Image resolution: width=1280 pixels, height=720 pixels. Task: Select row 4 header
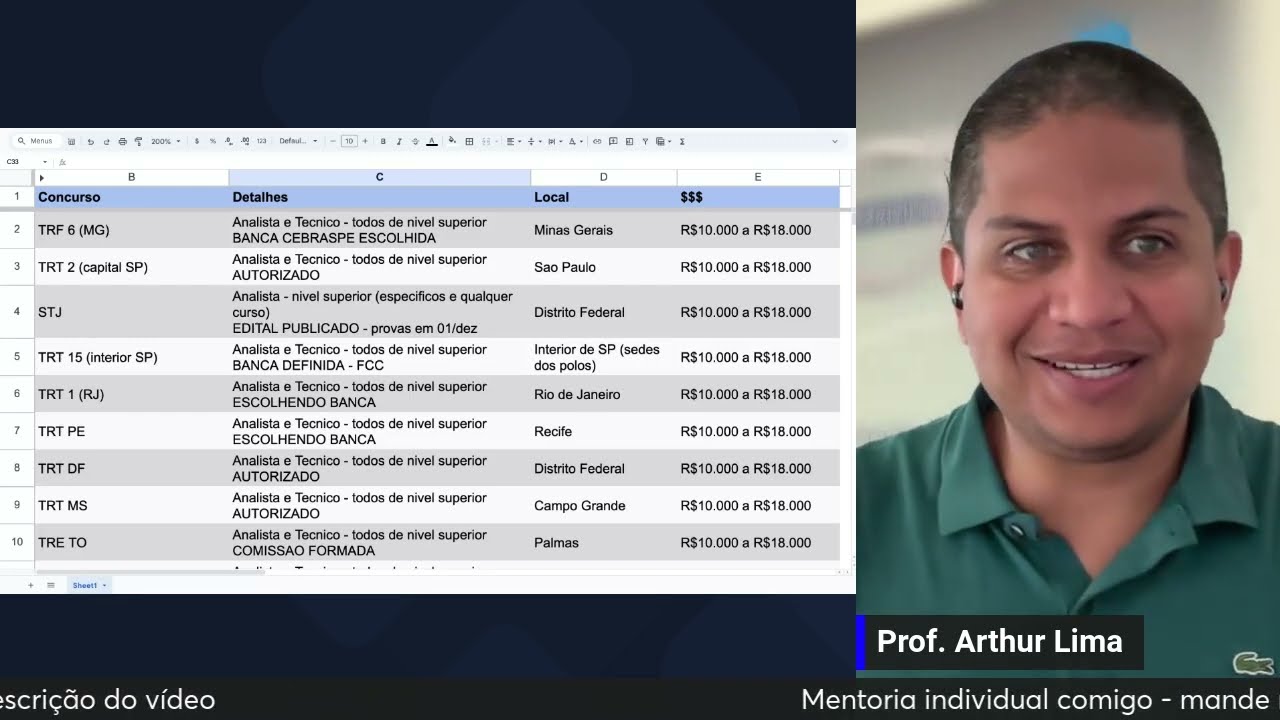point(17,312)
